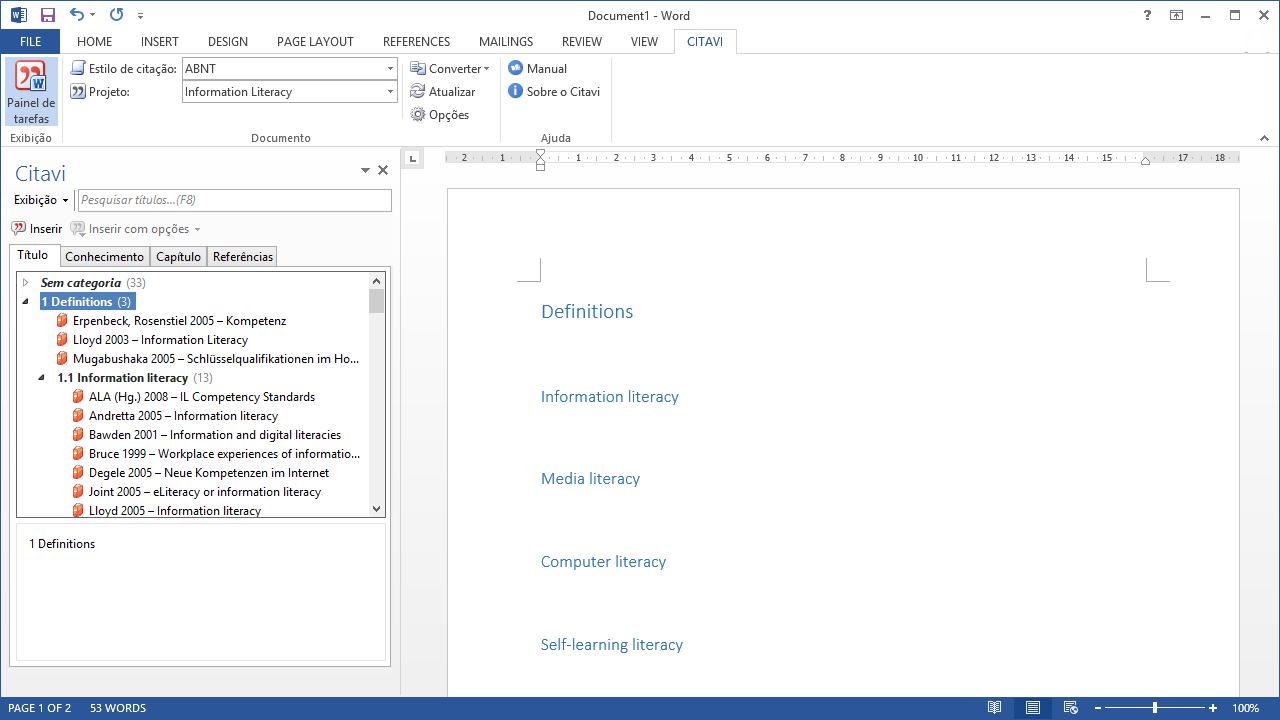Viewport: 1280px width, 720px height.
Task: Open Word Help question mark icon
Action: pyautogui.click(x=1147, y=15)
